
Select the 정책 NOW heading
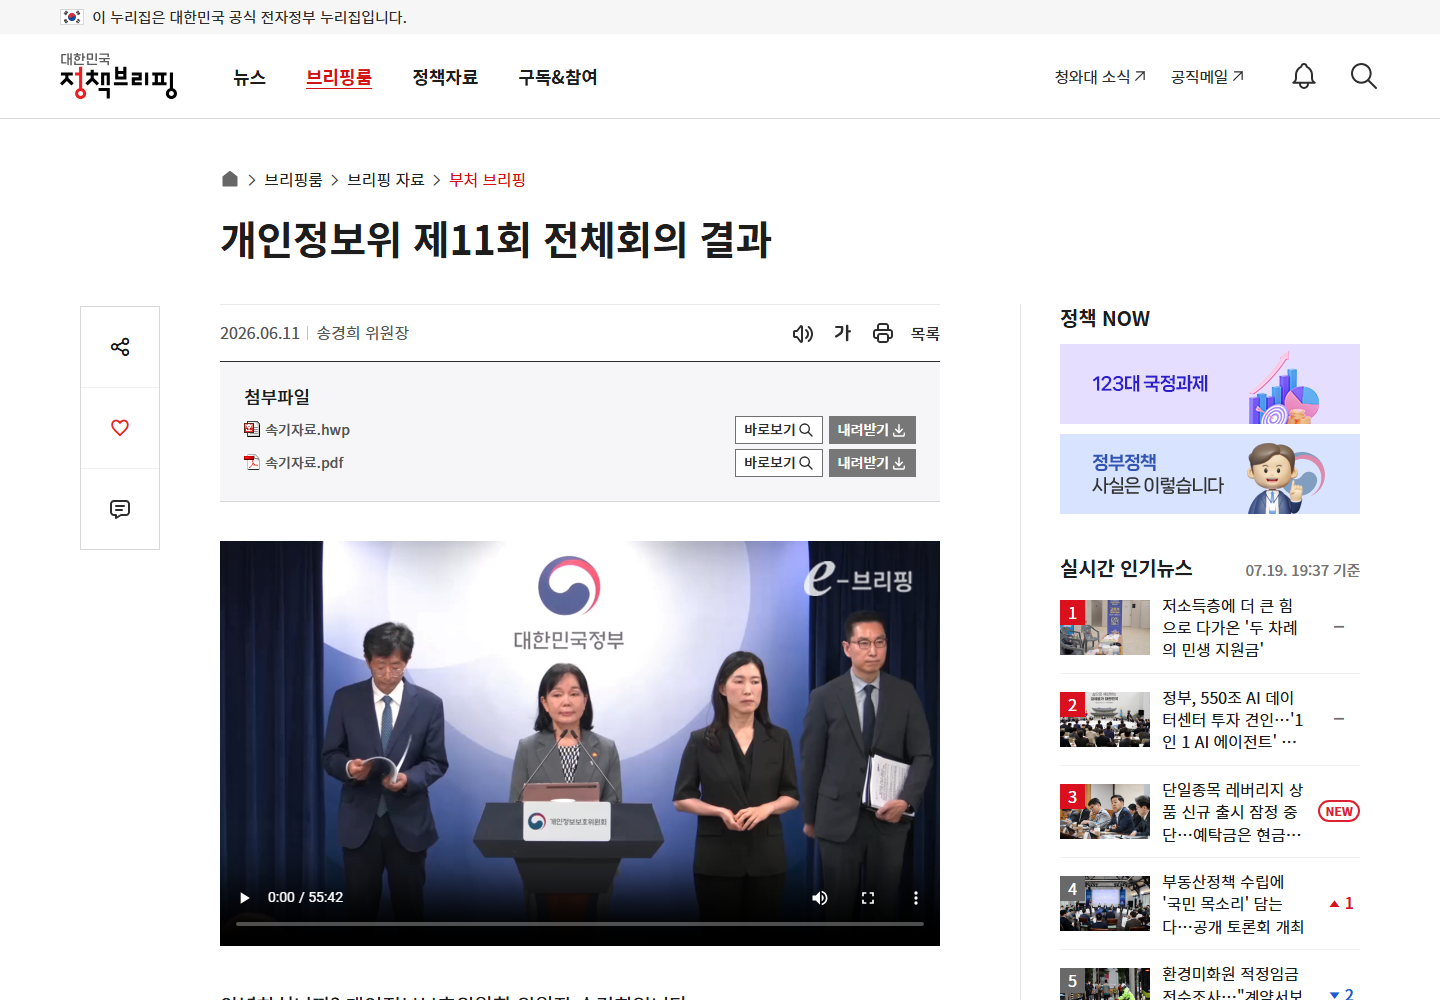[1105, 318]
